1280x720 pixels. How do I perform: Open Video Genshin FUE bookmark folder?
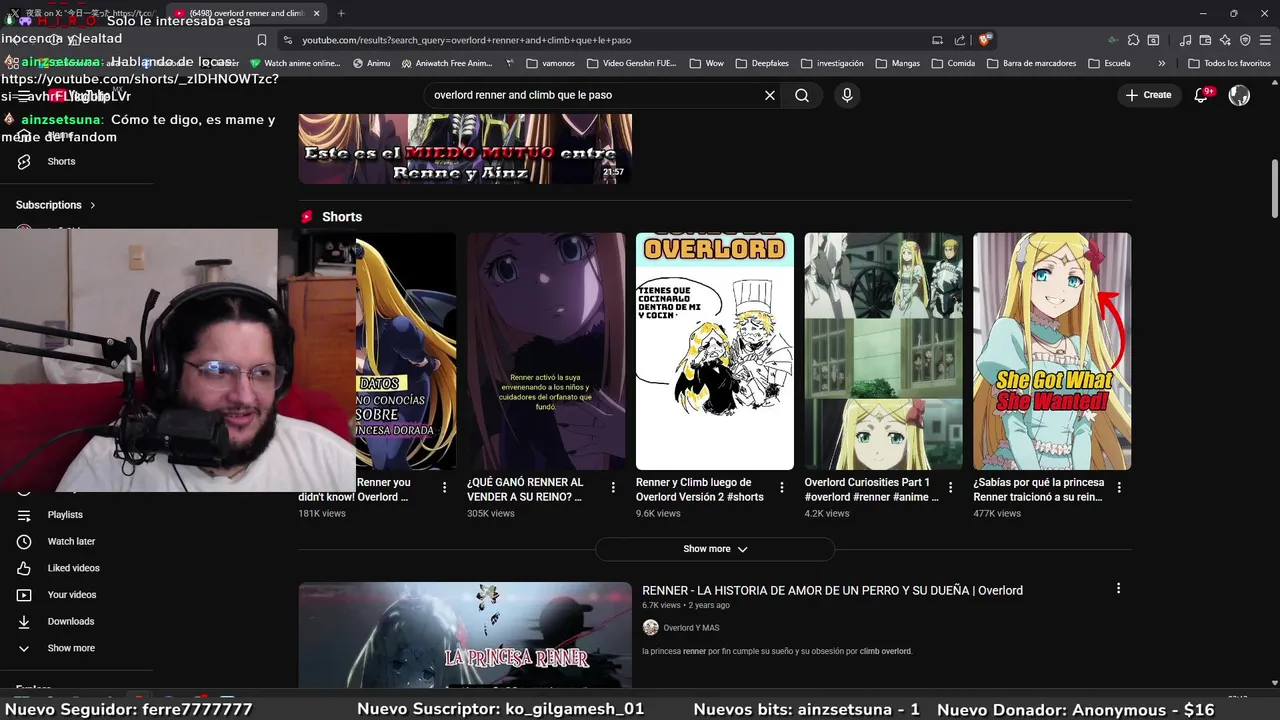coord(631,63)
